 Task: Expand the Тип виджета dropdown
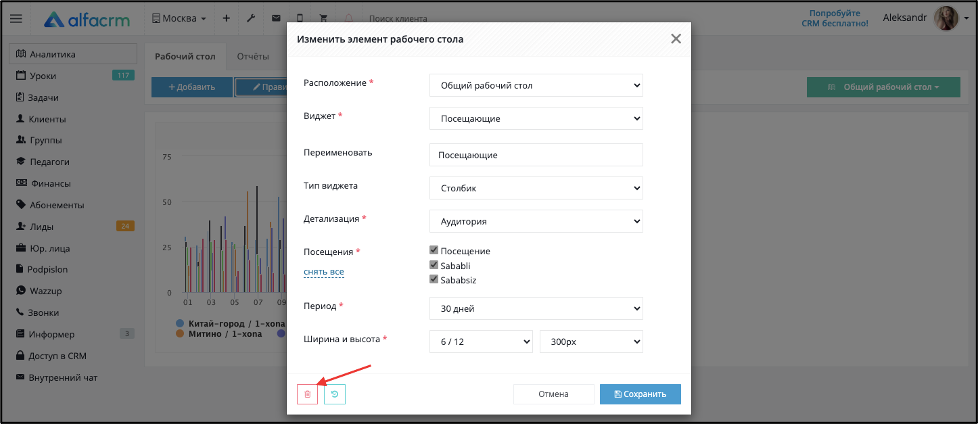(x=536, y=188)
